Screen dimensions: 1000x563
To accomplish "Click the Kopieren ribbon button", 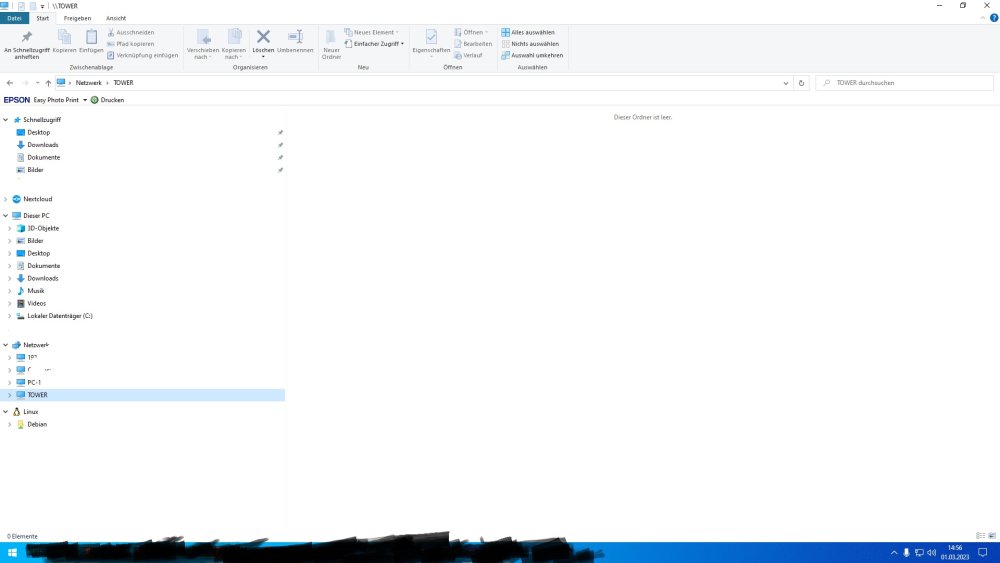I will click(x=64, y=42).
